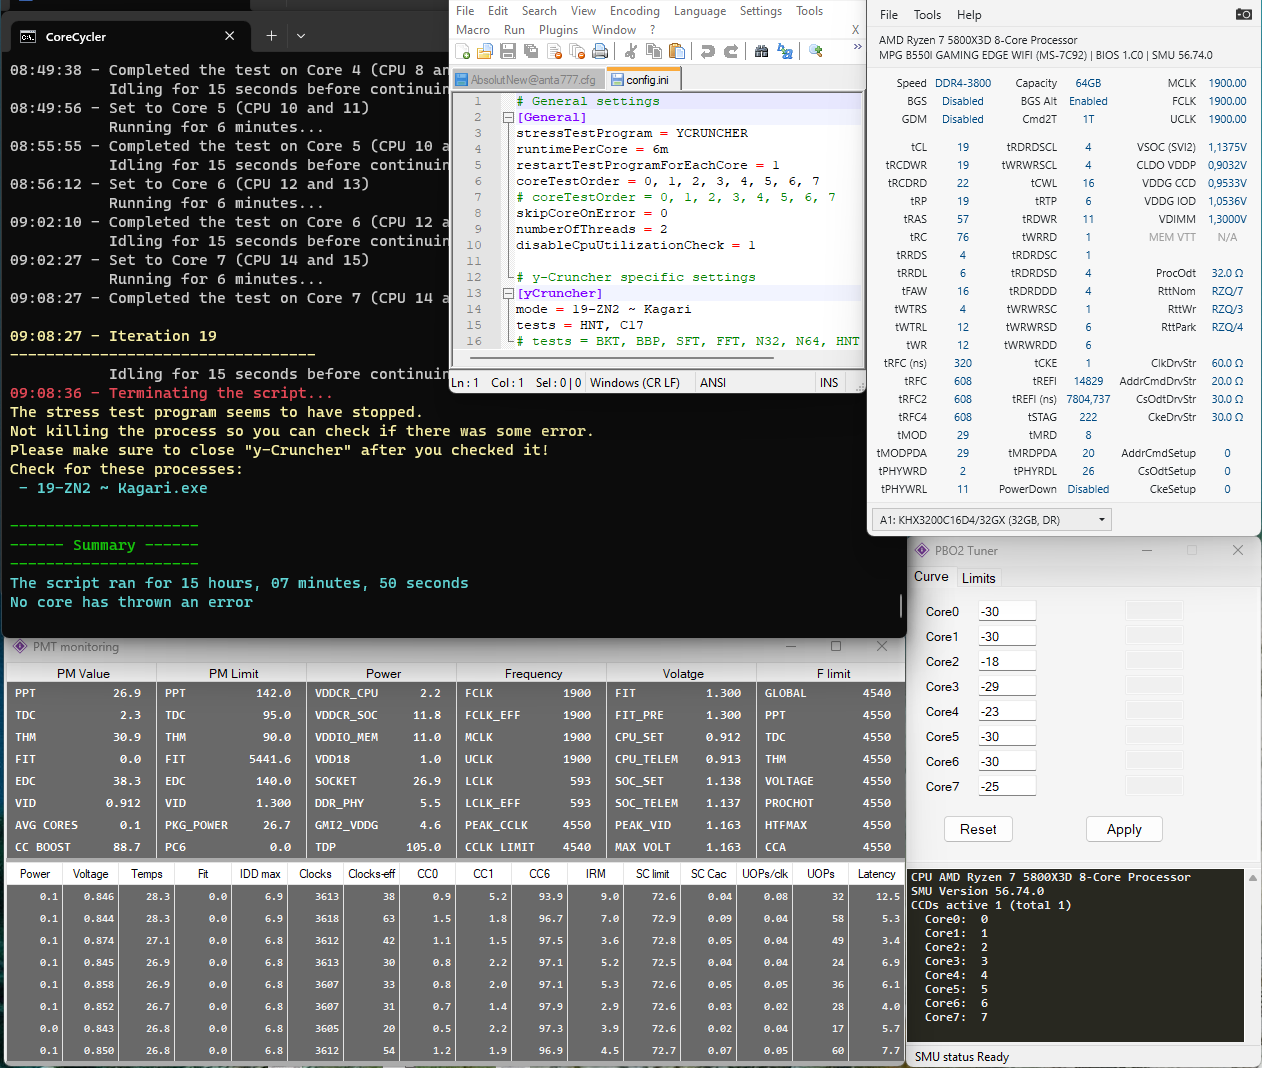The height and width of the screenshot is (1068, 1262).
Task: Click the Print icon in Notepad++ toolbar
Action: coord(600,51)
